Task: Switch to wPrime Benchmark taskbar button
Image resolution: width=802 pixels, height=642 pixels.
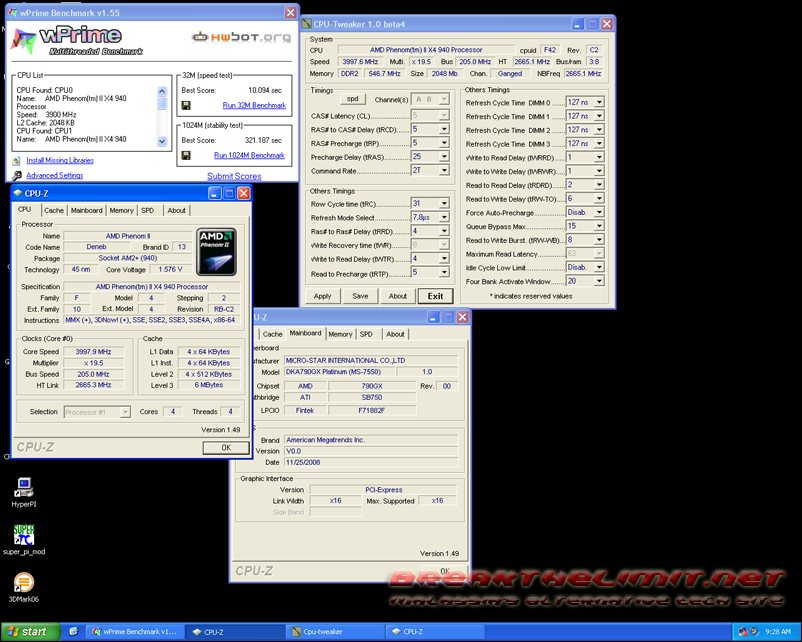Action: click(x=134, y=632)
